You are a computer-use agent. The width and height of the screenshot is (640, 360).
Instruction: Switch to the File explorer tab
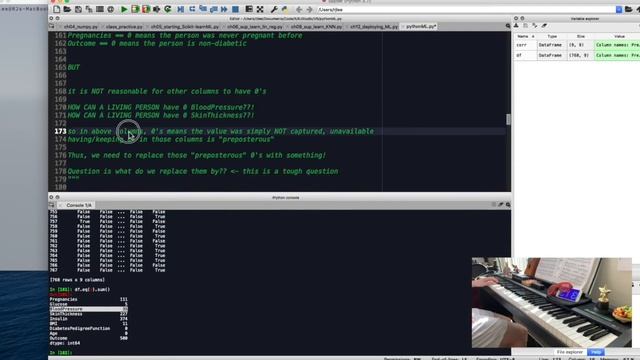click(x=569, y=352)
